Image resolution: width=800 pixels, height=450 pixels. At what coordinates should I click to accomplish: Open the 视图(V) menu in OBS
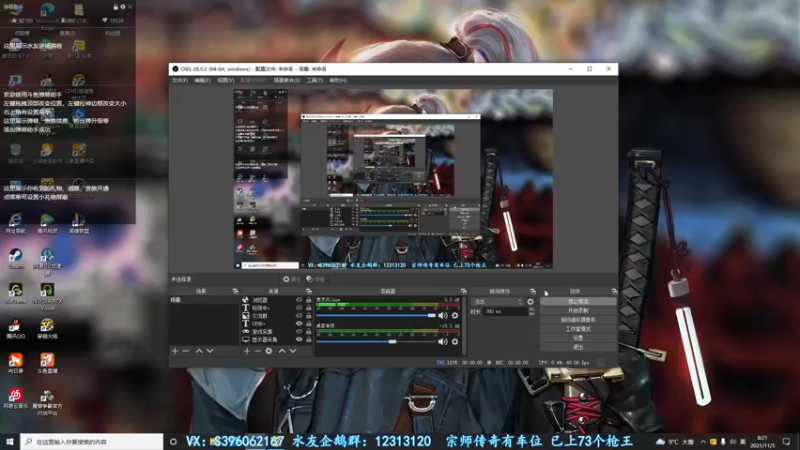(x=226, y=81)
